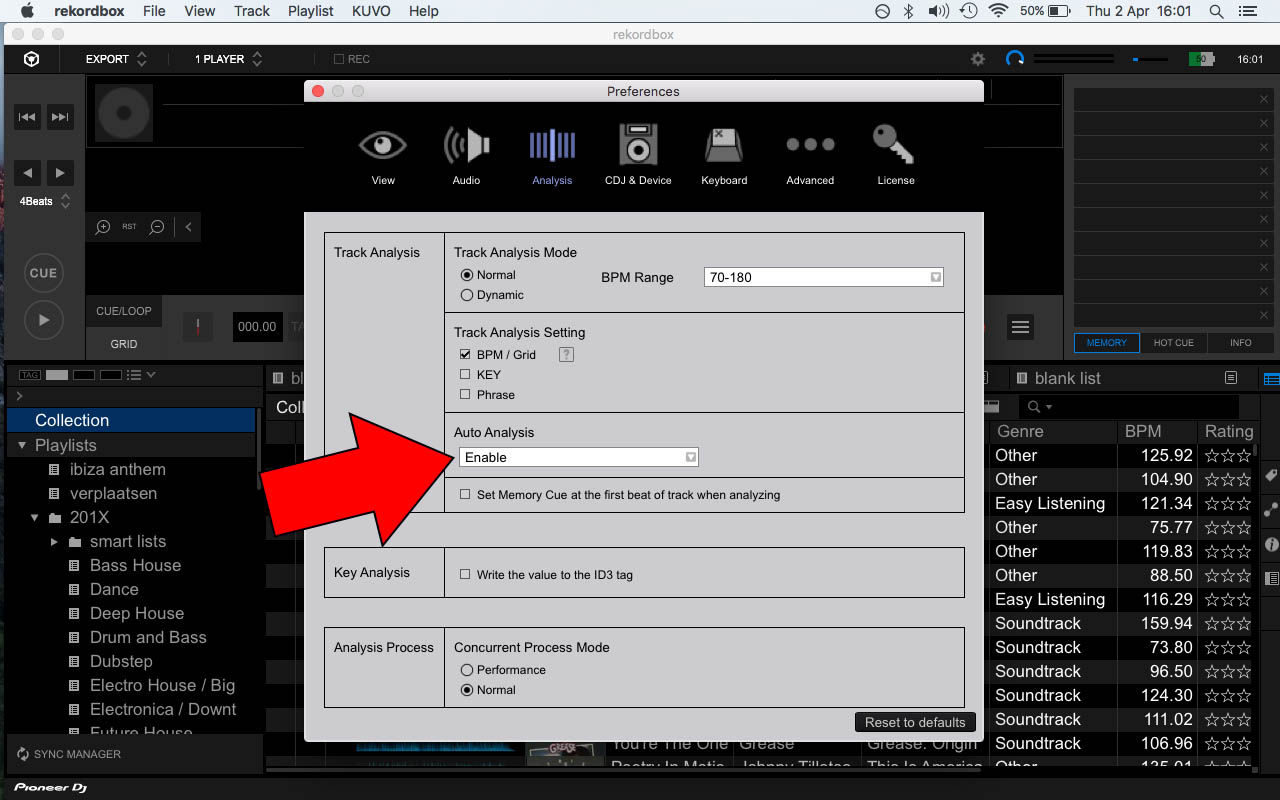This screenshot has height=800, width=1280.
Task: Open the License preferences pane
Action: [x=895, y=152]
